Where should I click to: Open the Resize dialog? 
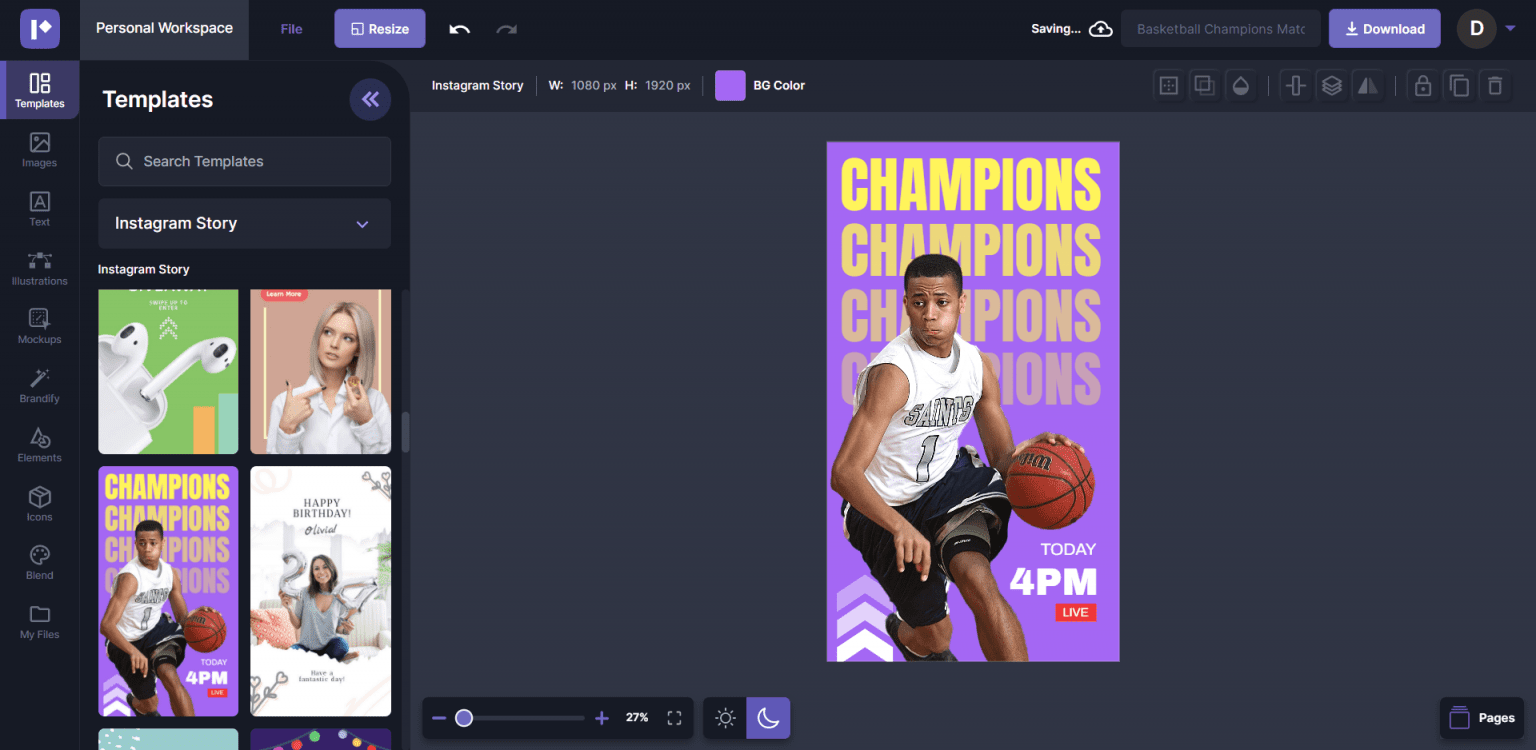(379, 28)
